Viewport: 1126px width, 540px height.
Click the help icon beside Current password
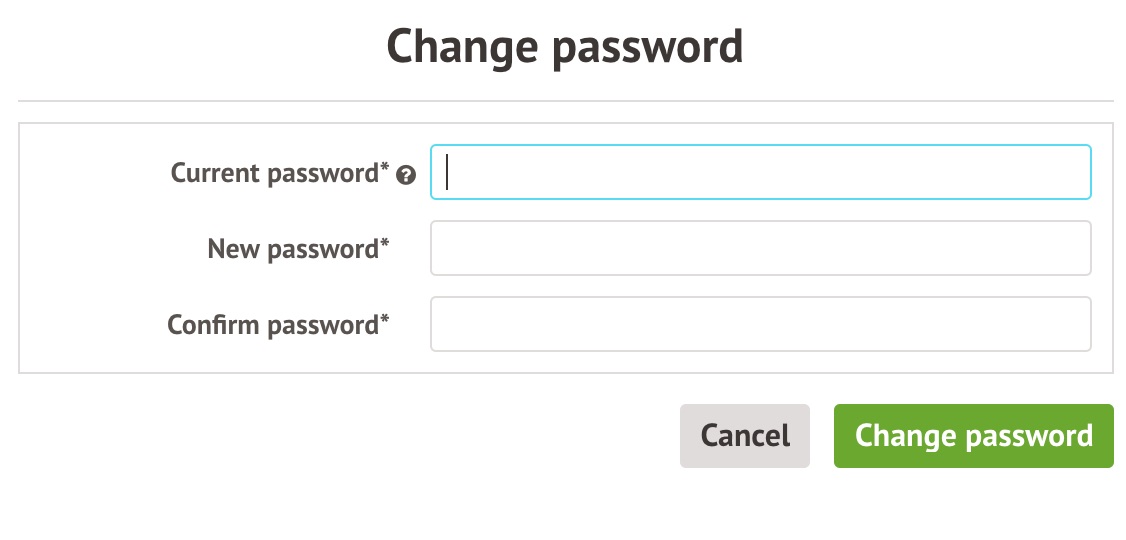click(x=406, y=174)
